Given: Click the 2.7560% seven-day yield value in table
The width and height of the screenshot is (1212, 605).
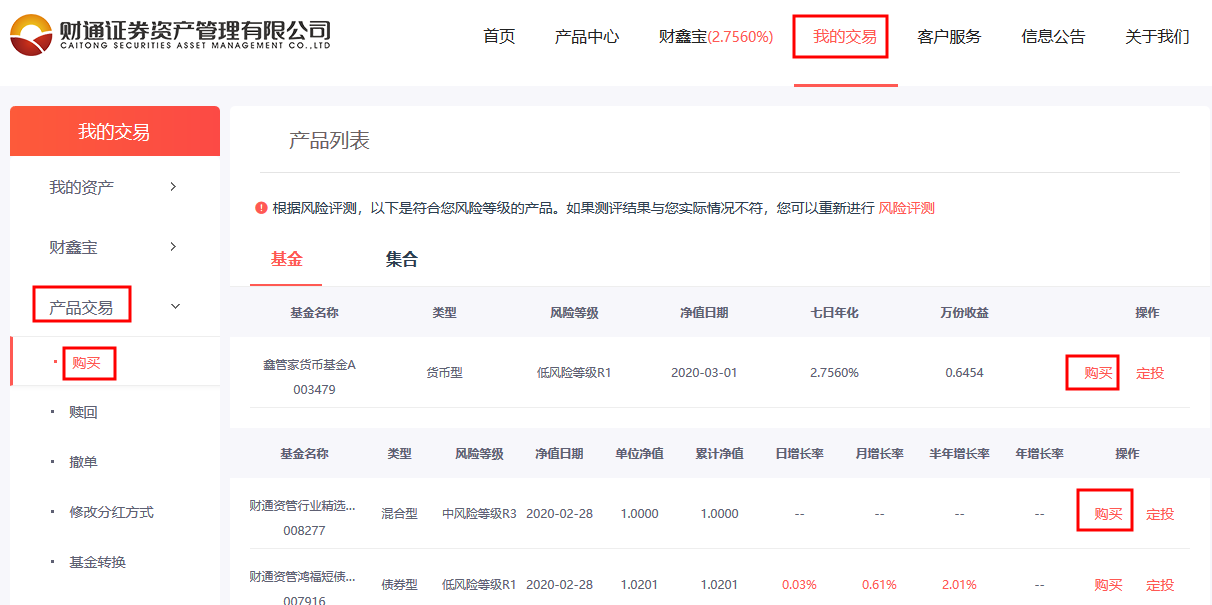Looking at the screenshot, I should pyautogui.click(x=834, y=373).
